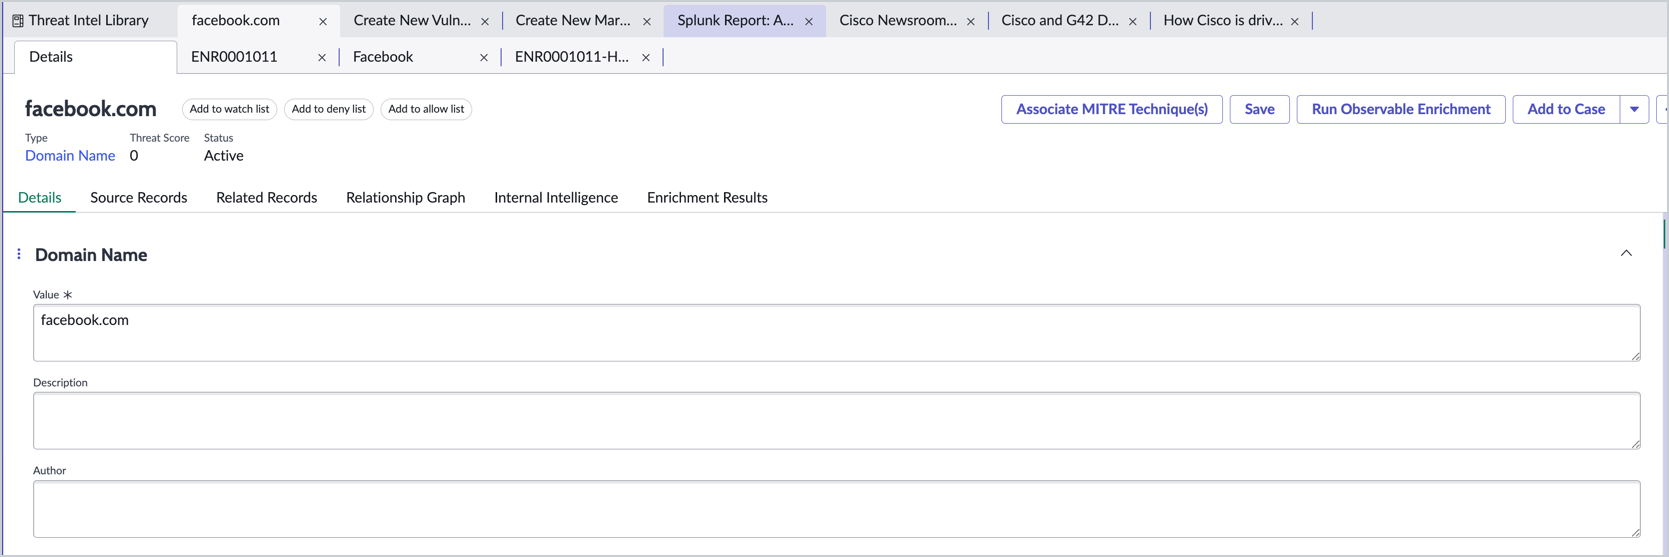Click the Value field resize grip
1669x557 pixels.
[x=1636, y=356]
